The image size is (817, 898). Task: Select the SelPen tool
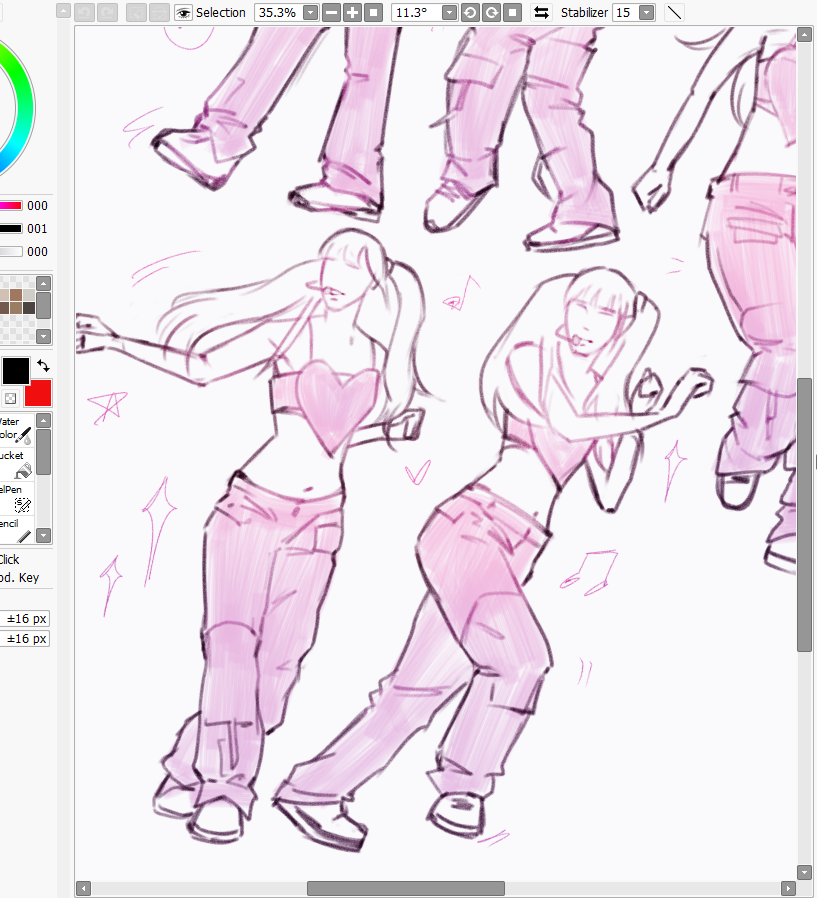[14, 497]
